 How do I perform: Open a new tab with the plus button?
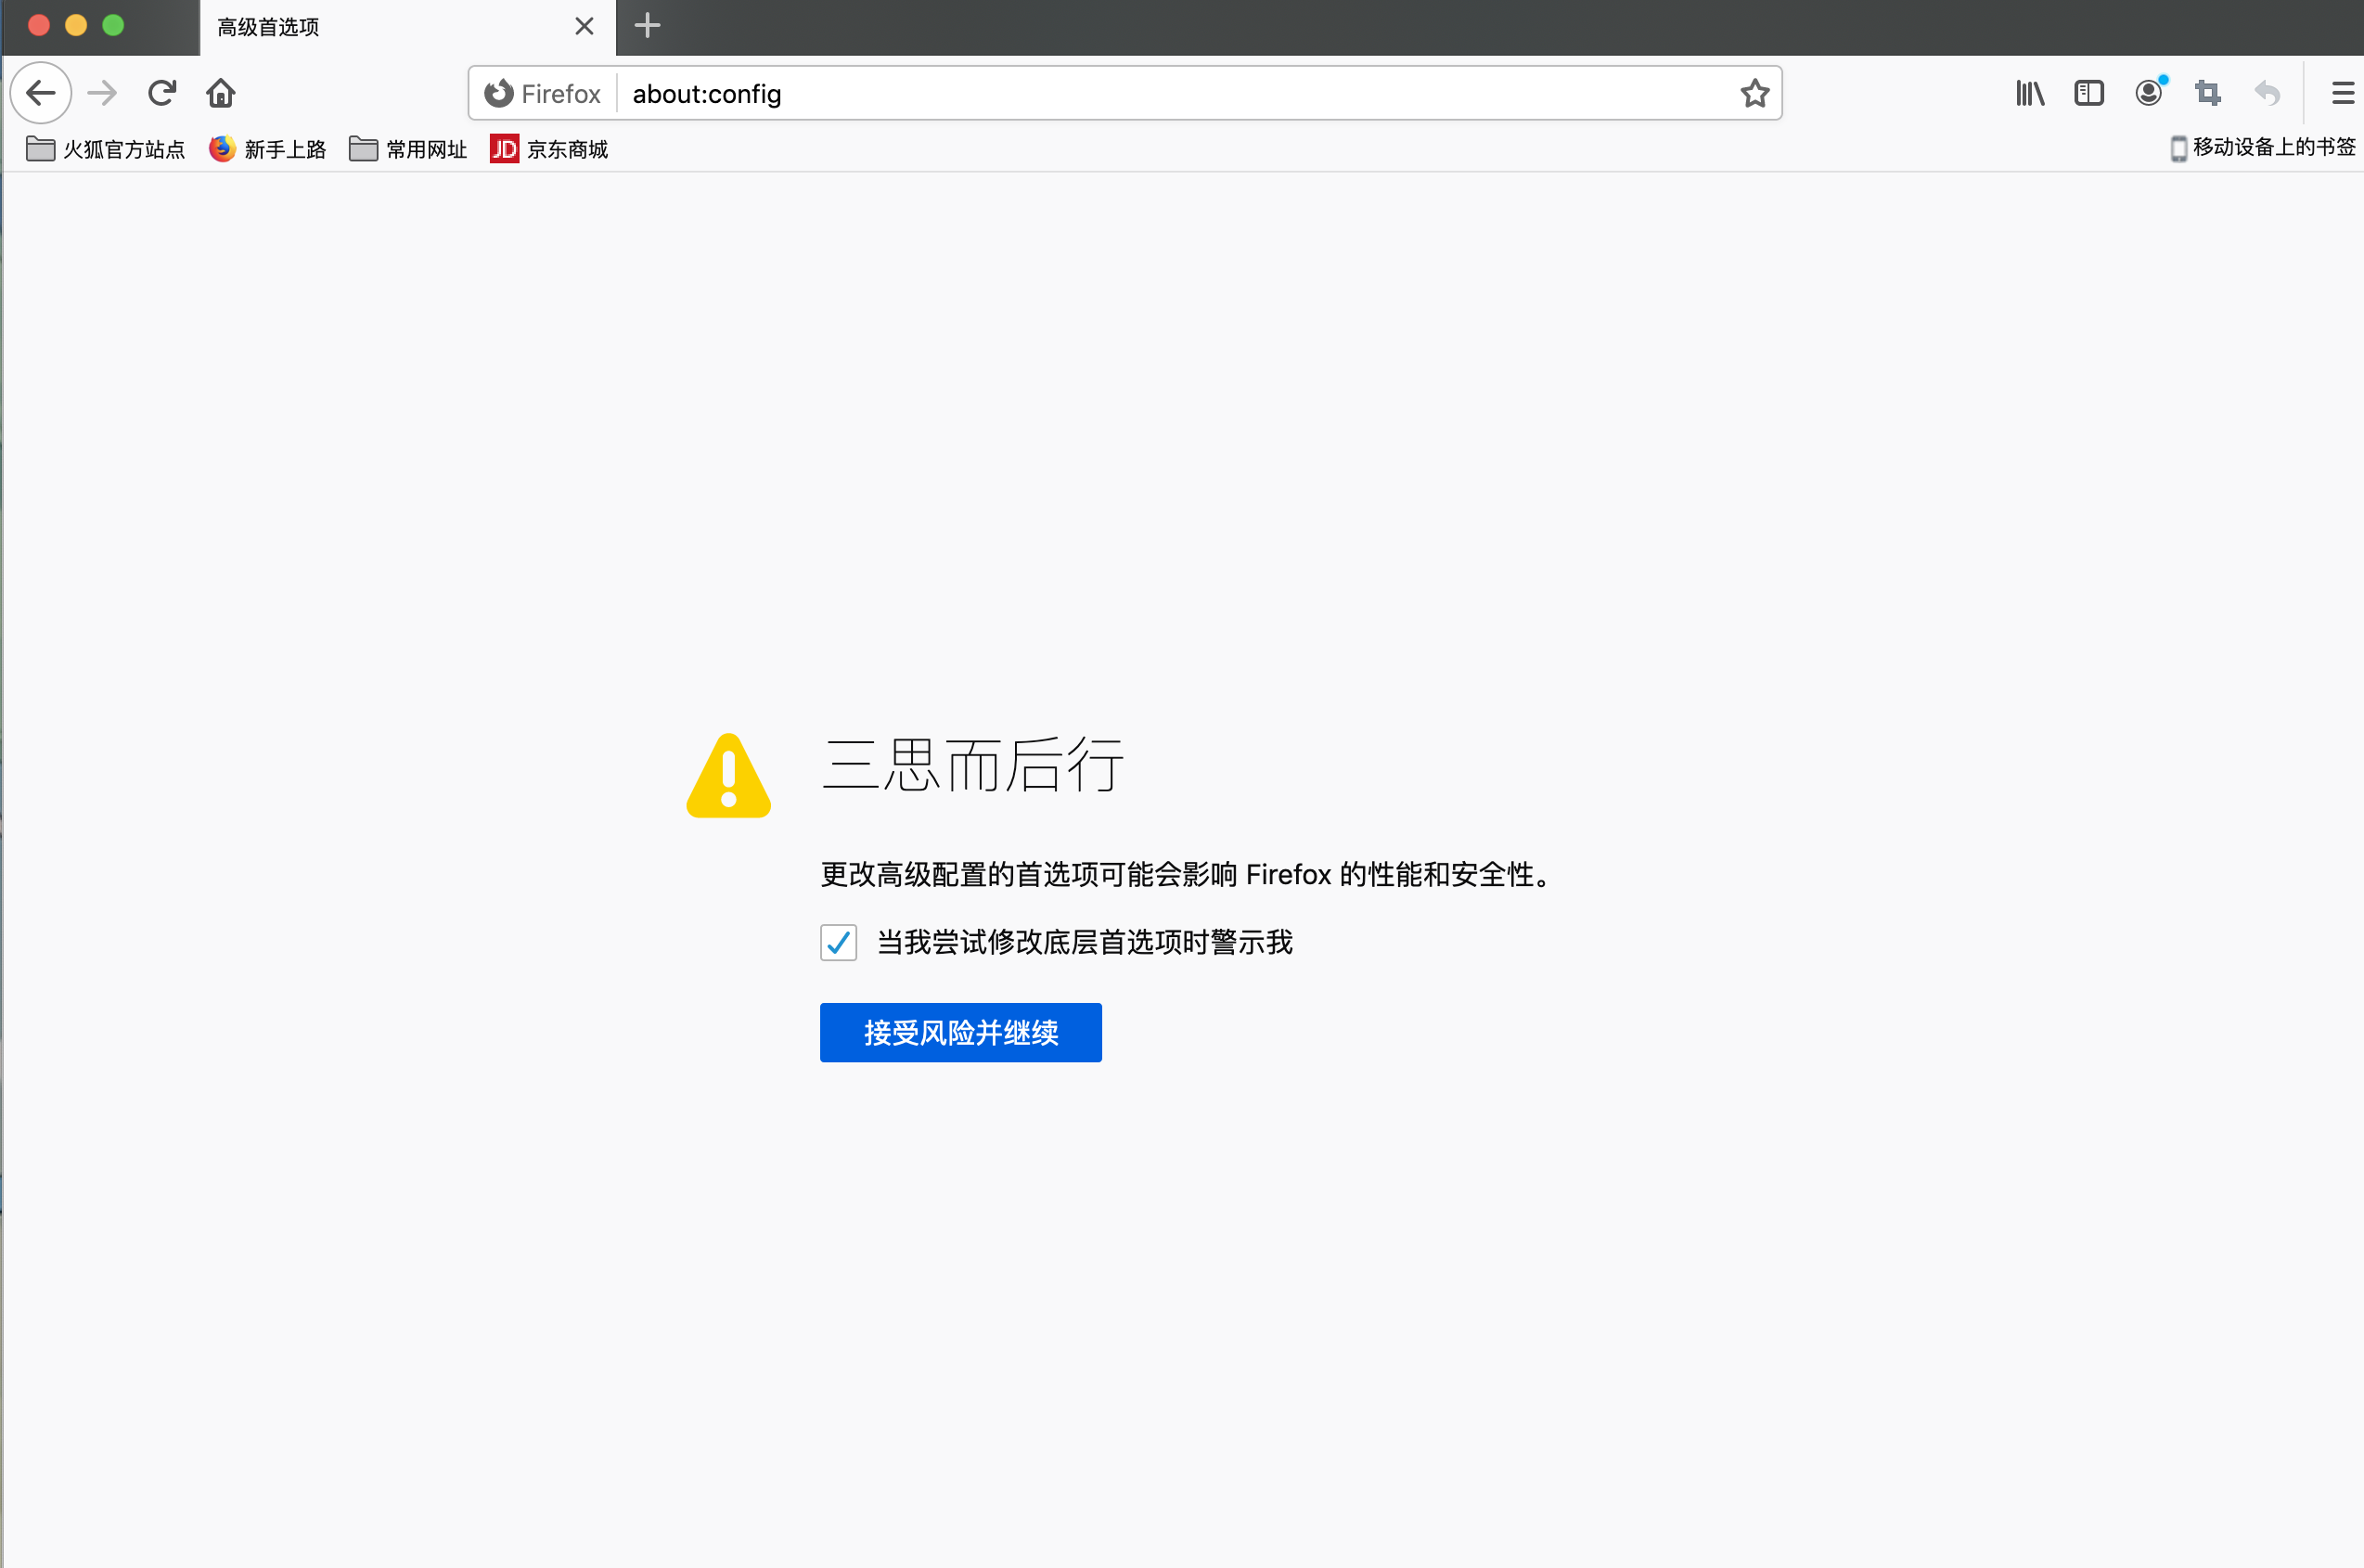646,26
